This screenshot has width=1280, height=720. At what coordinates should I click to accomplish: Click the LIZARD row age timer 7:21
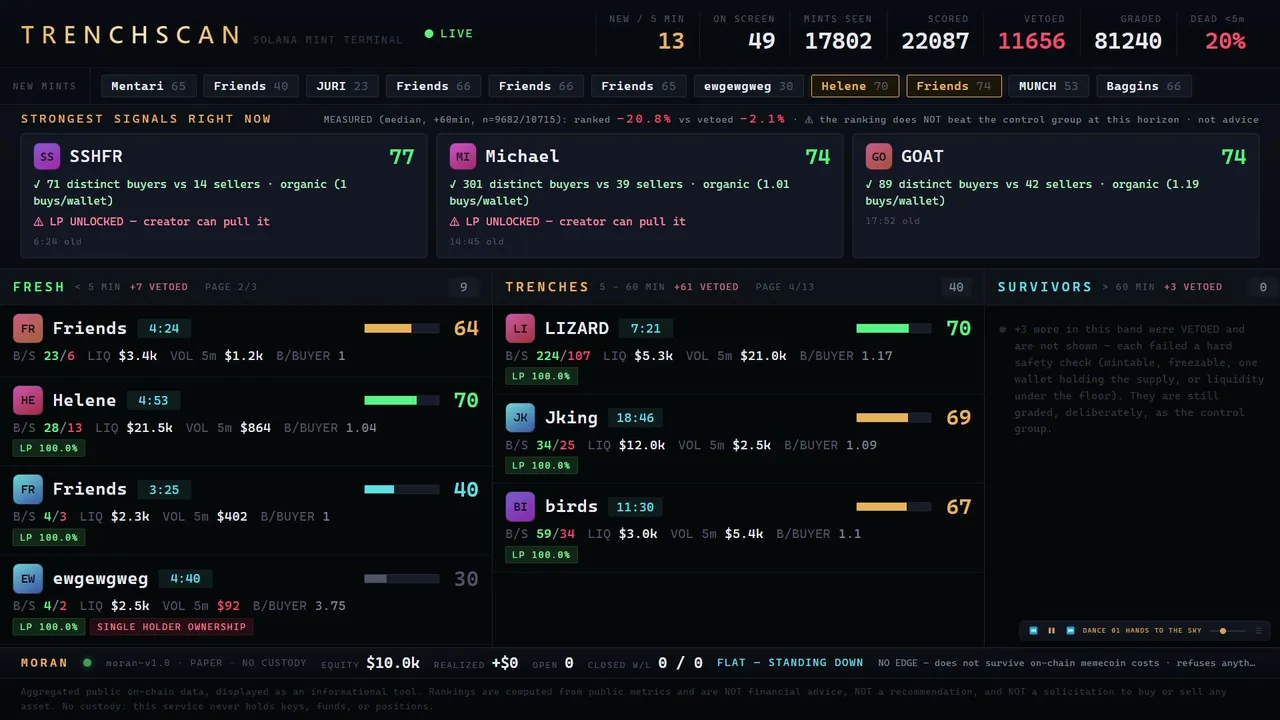645,328
